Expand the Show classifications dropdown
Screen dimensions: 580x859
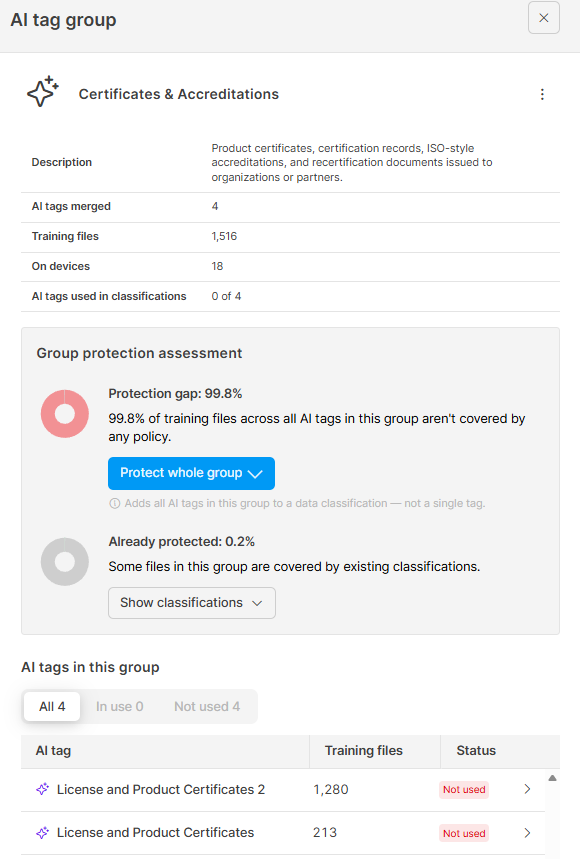192,603
